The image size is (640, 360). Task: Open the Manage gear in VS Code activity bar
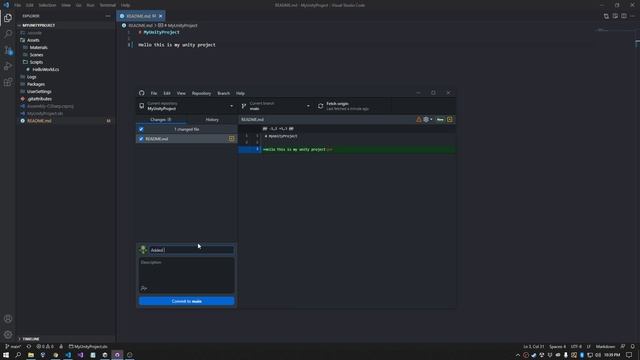point(8,335)
